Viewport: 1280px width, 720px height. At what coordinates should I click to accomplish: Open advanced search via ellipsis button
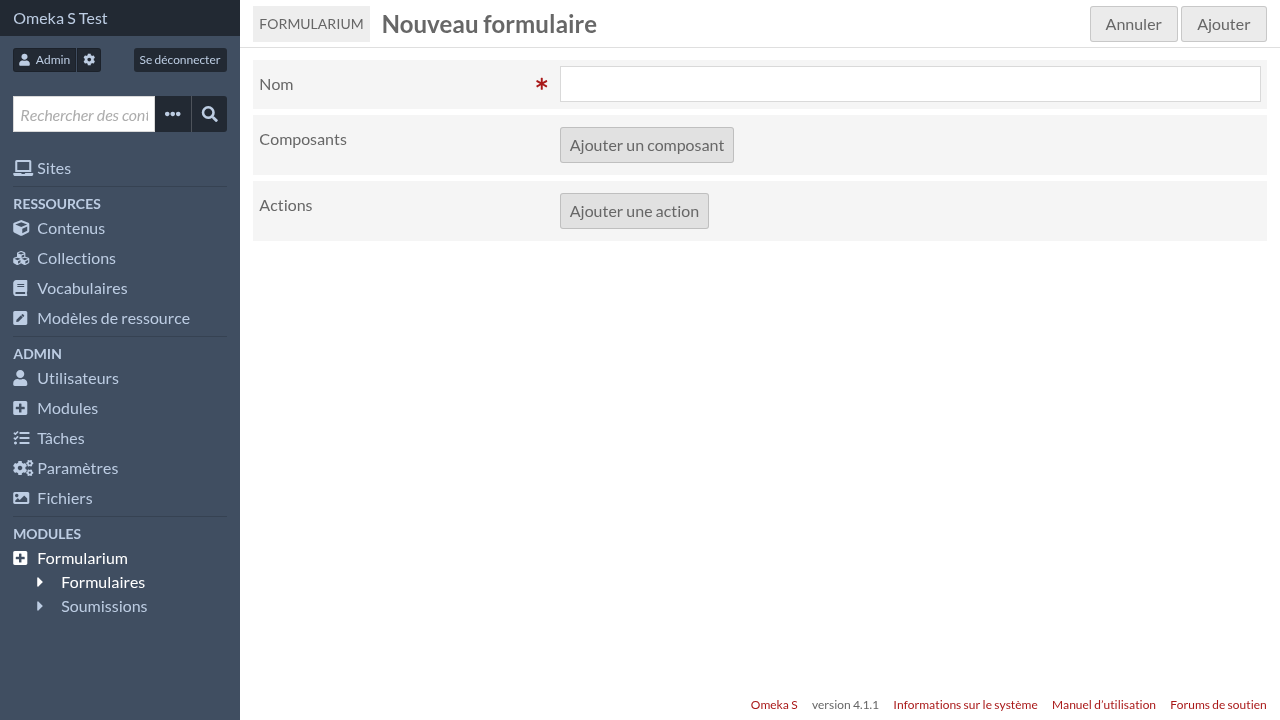tap(172, 114)
